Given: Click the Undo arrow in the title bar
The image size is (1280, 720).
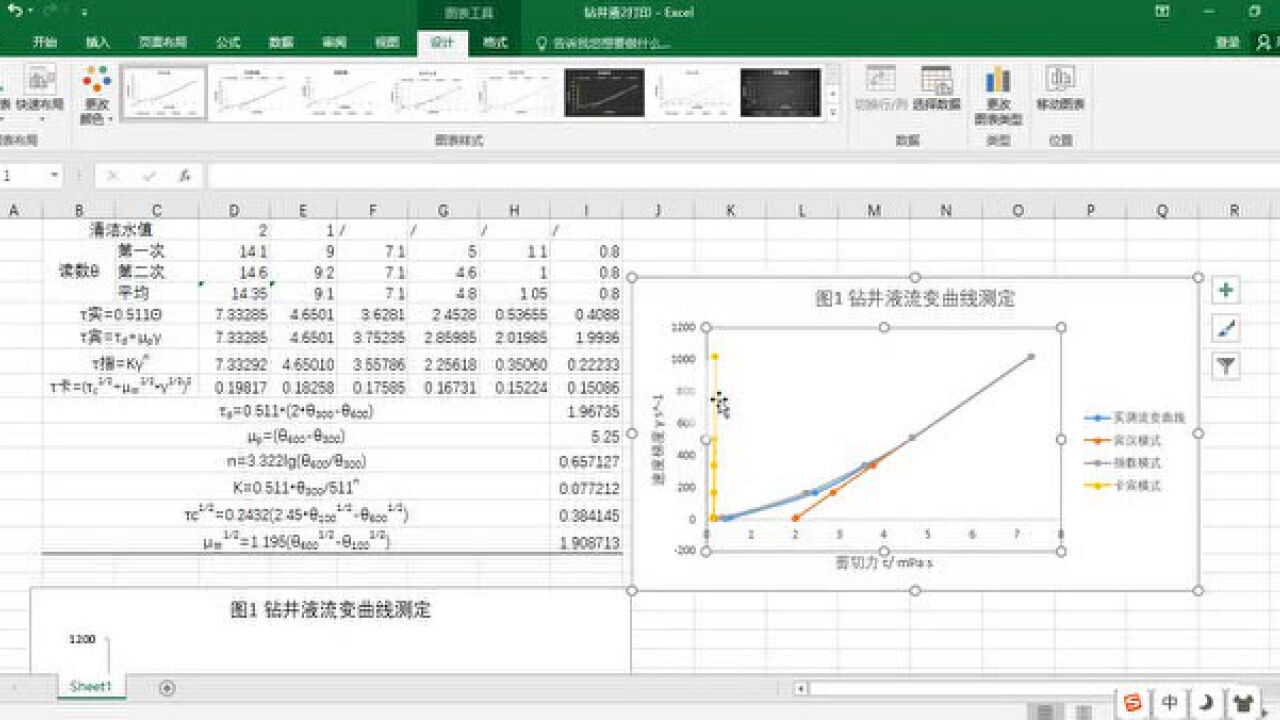Looking at the screenshot, I should tap(13, 11).
